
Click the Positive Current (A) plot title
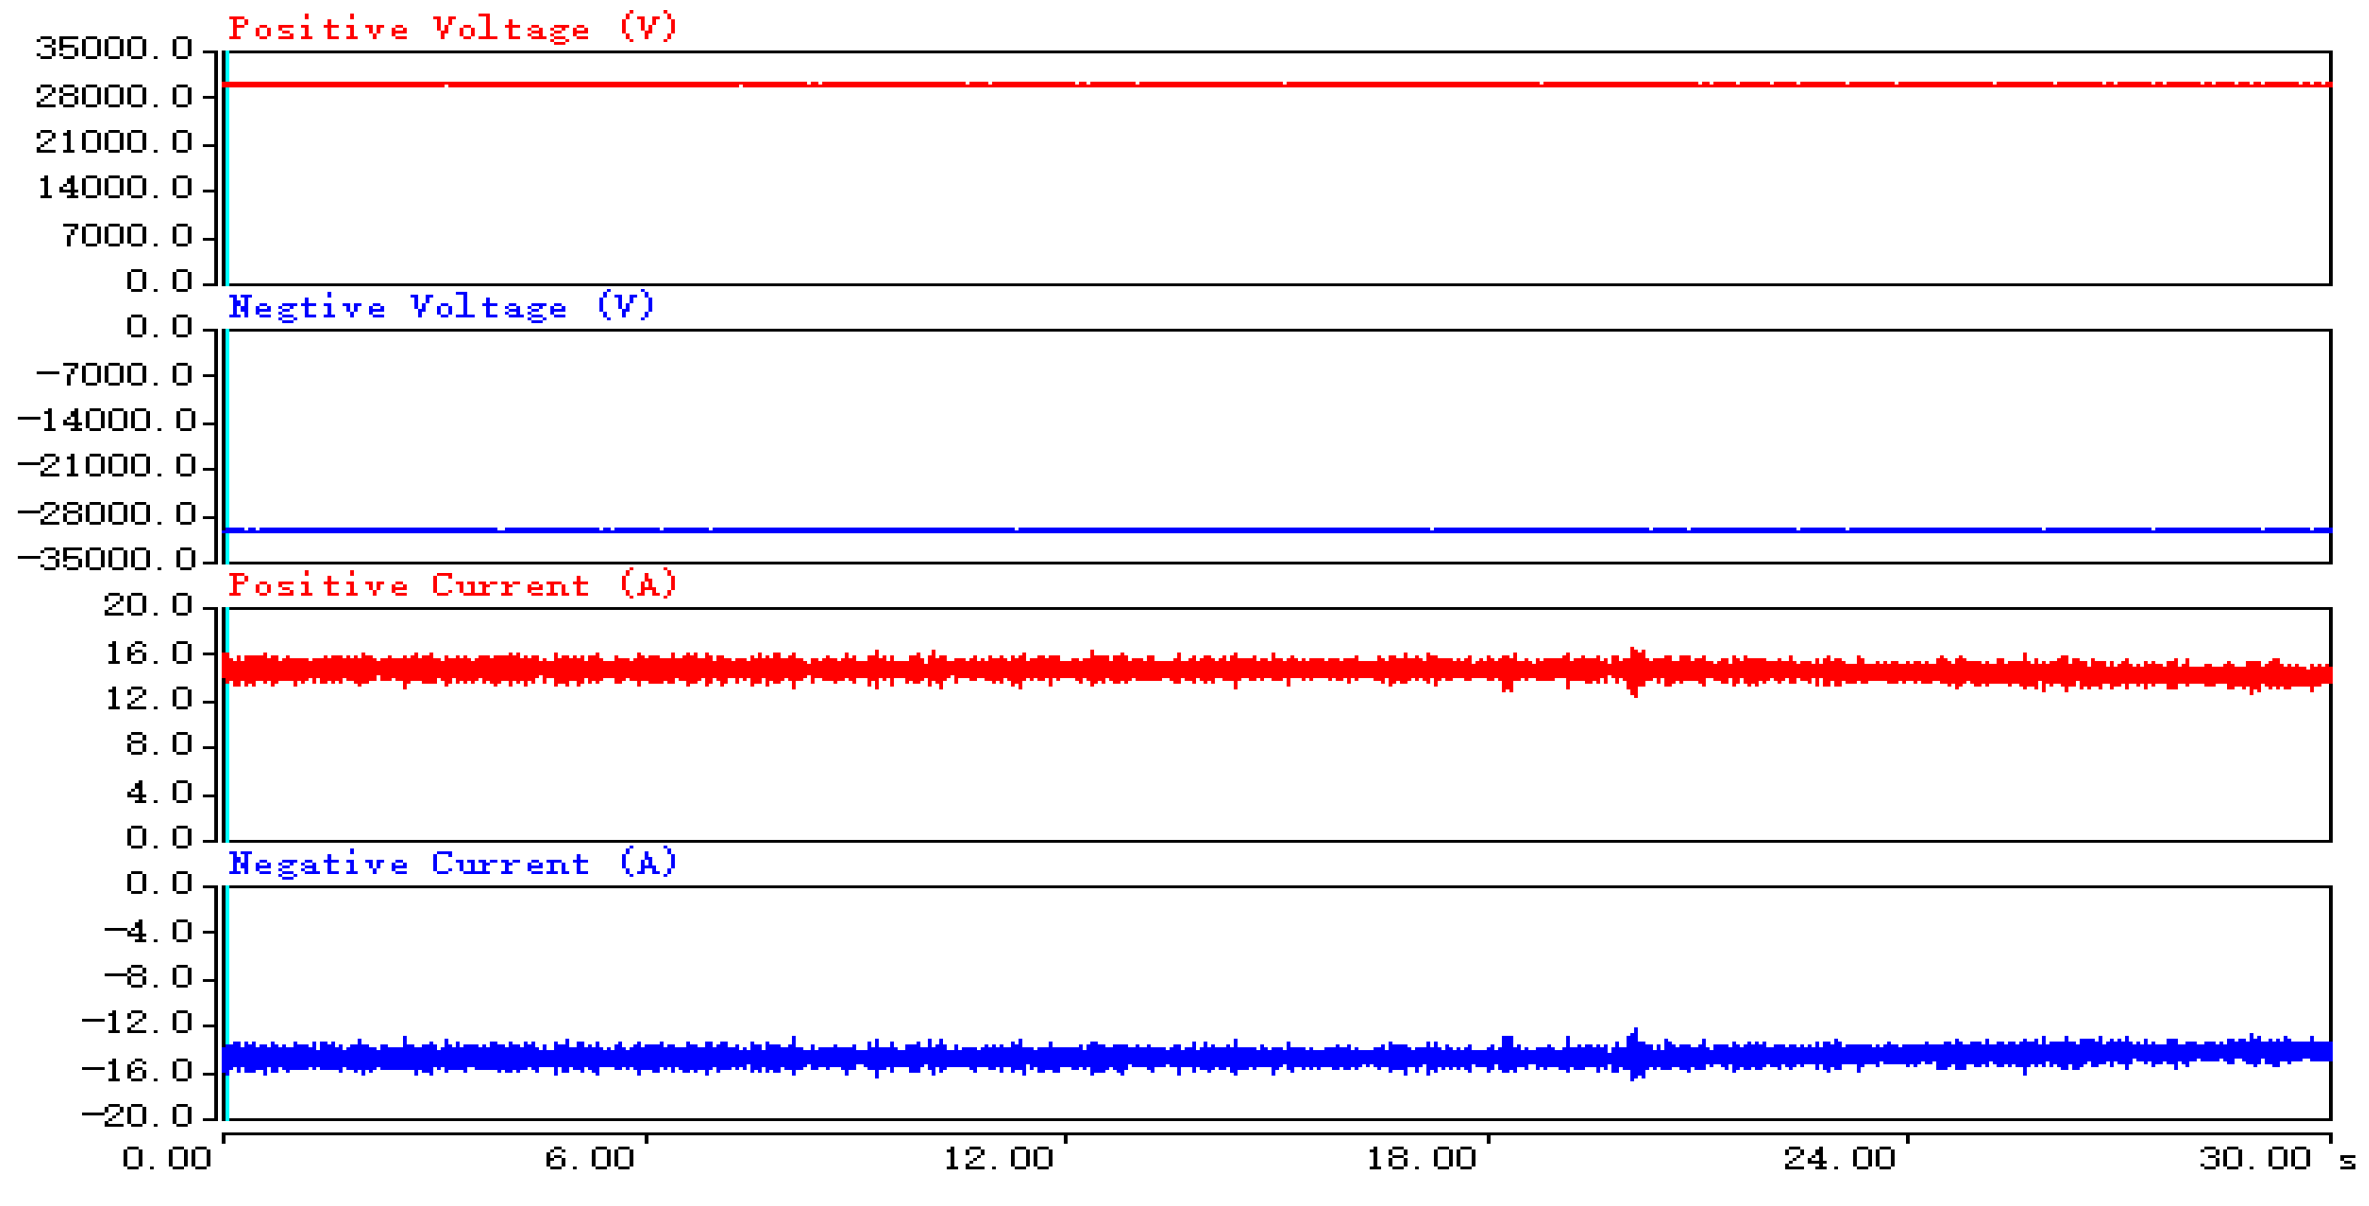[x=453, y=584]
